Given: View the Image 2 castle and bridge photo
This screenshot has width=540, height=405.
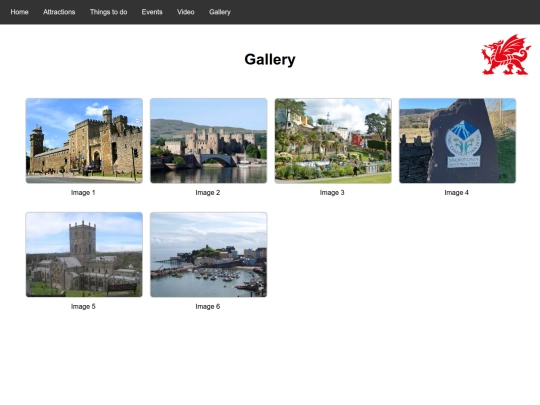Looking at the screenshot, I should point(208,141).
